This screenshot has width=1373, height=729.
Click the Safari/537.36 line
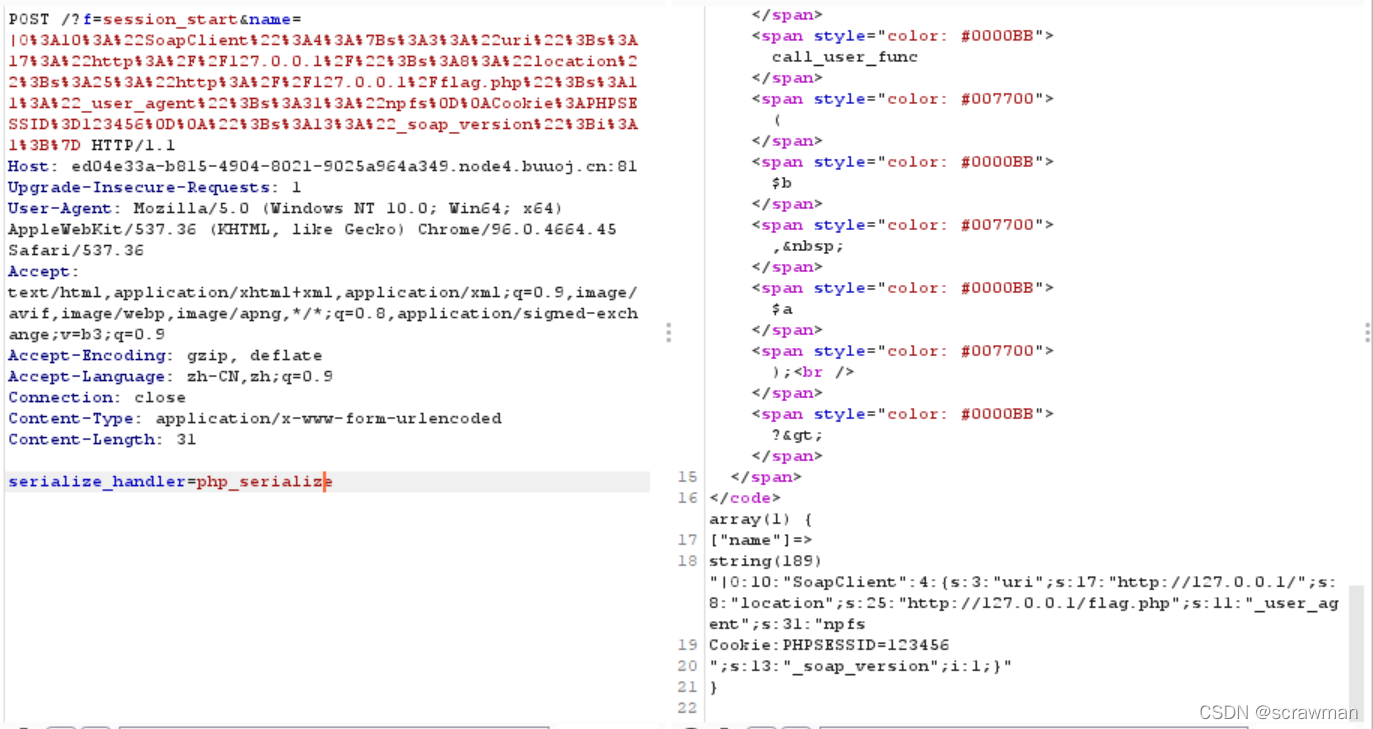(76, 250)
